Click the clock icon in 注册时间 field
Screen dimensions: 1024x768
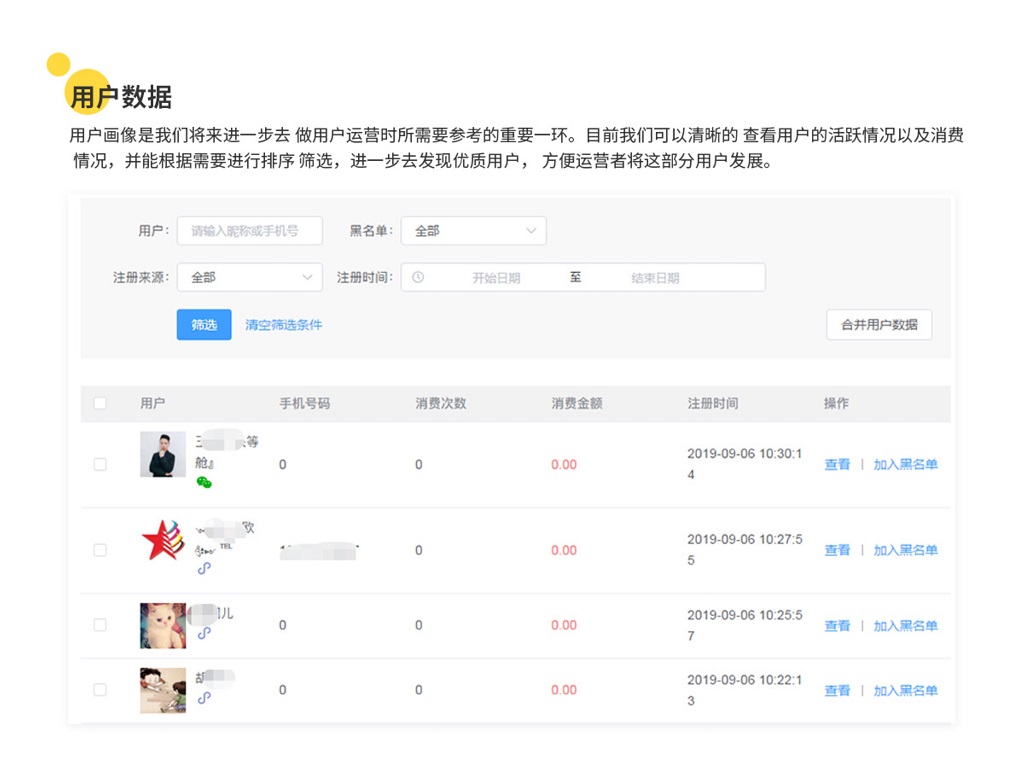pos(418,278)
